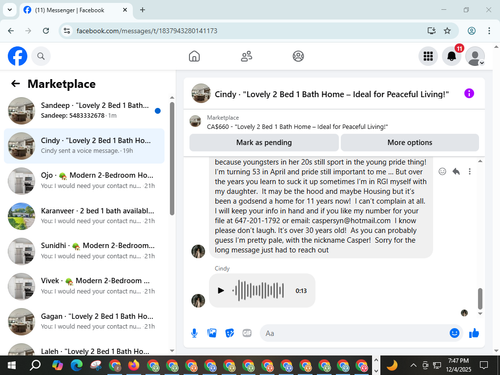Open Windows Start menu
The image size is (500, 375).
(12, 365)
